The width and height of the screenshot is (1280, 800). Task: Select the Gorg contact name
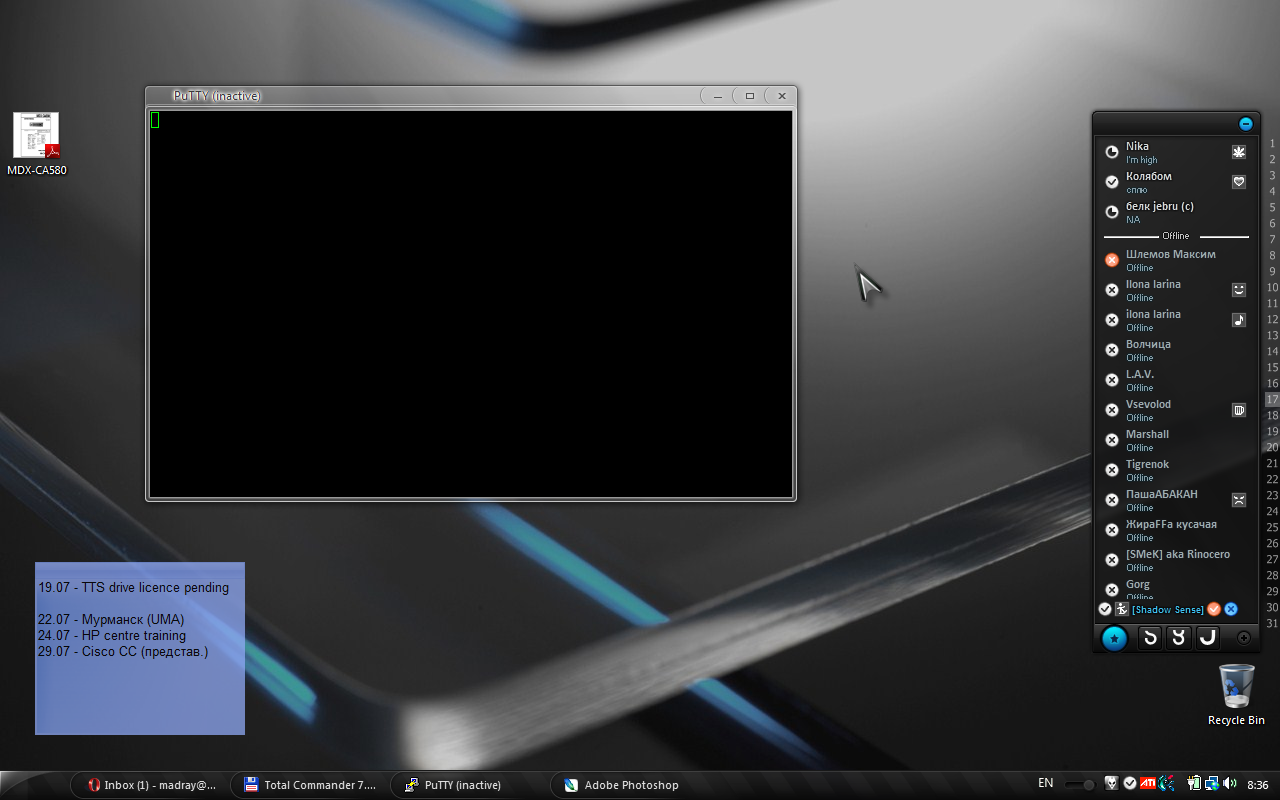pyautogui.click(x=1138, y=584)
